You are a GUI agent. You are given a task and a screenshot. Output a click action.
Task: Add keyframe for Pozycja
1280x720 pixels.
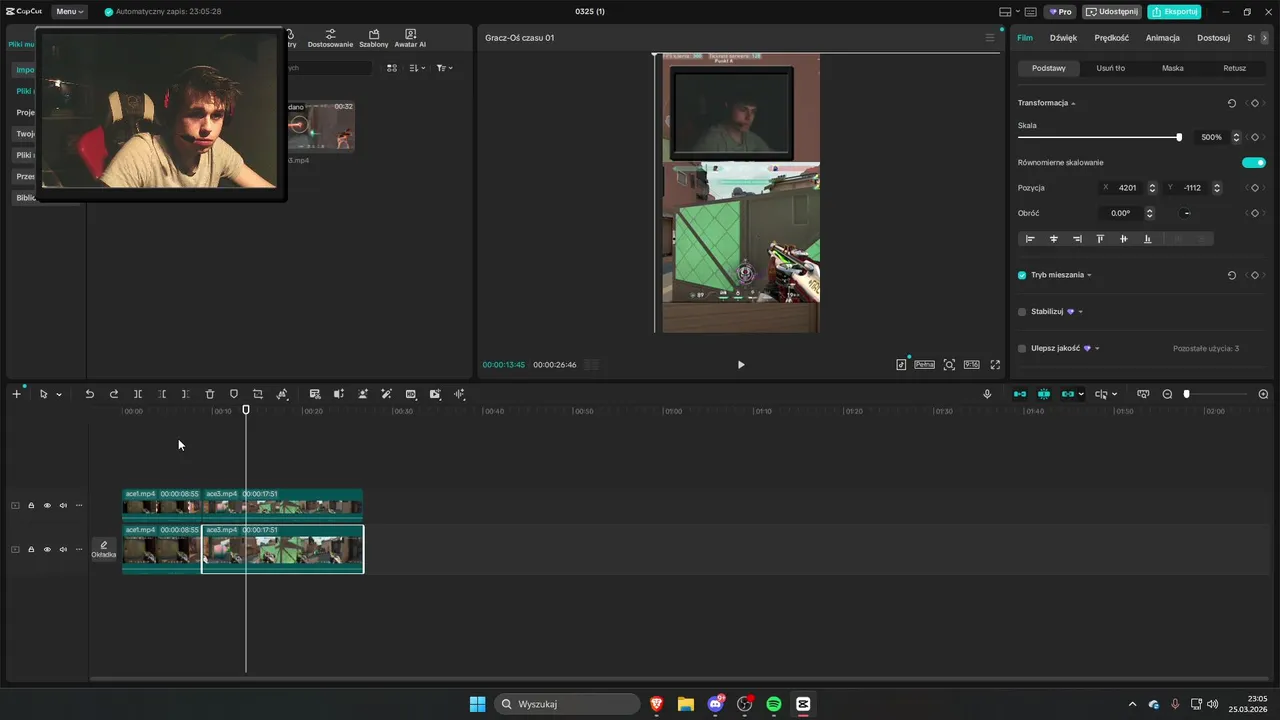tap(1254, 188)
